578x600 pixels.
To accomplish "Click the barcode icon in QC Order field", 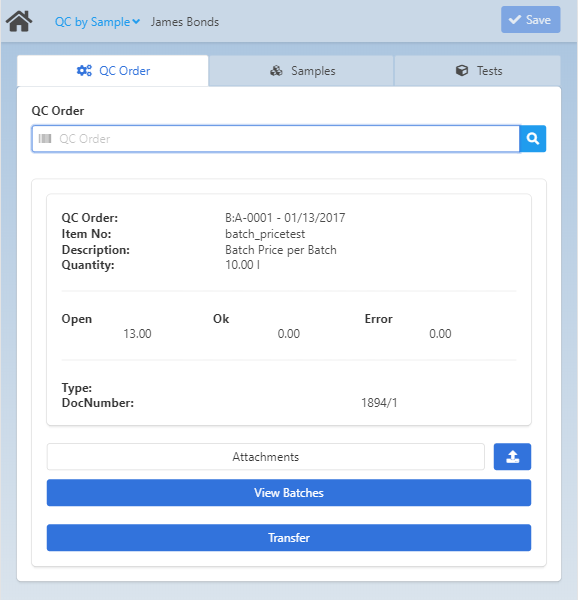I will (45, 139).
